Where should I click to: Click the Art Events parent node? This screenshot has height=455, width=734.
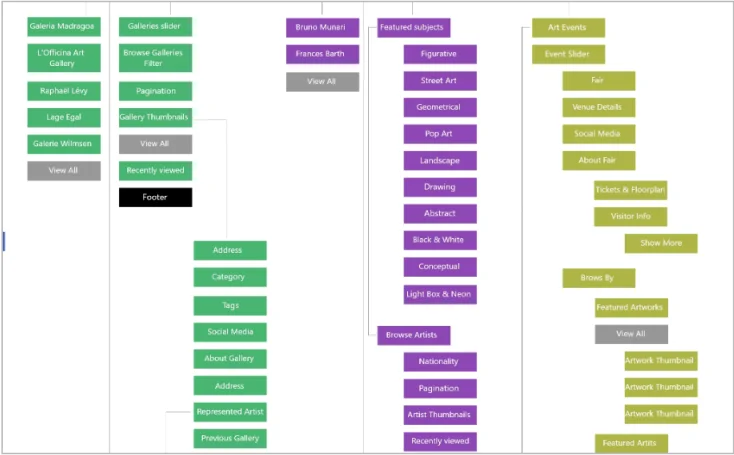click(x=567, y=28)
